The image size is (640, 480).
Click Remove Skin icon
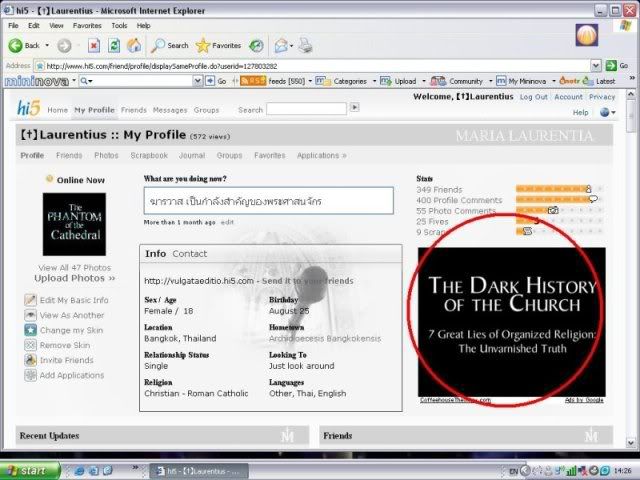(30, 345)
